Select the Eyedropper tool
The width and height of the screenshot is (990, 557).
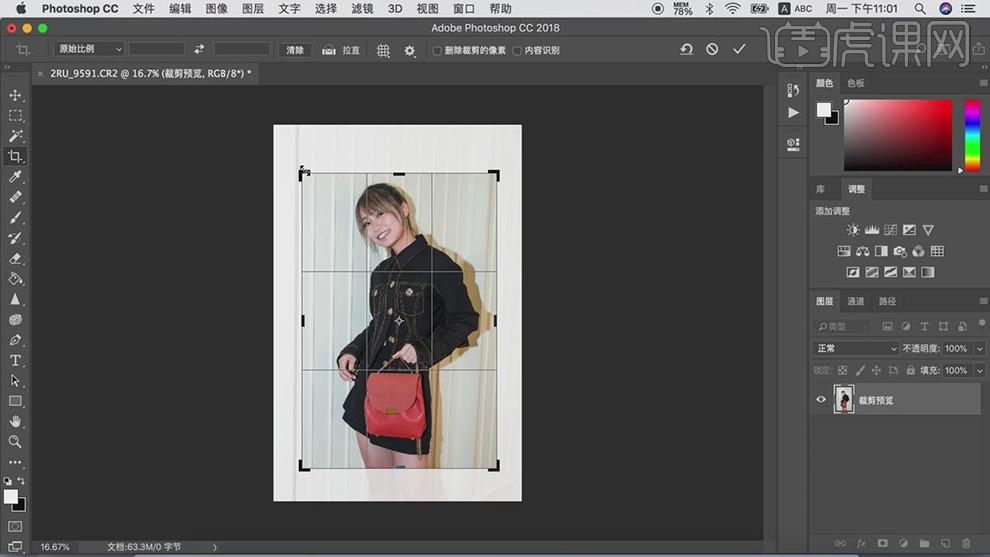click(x=15, y=176)
